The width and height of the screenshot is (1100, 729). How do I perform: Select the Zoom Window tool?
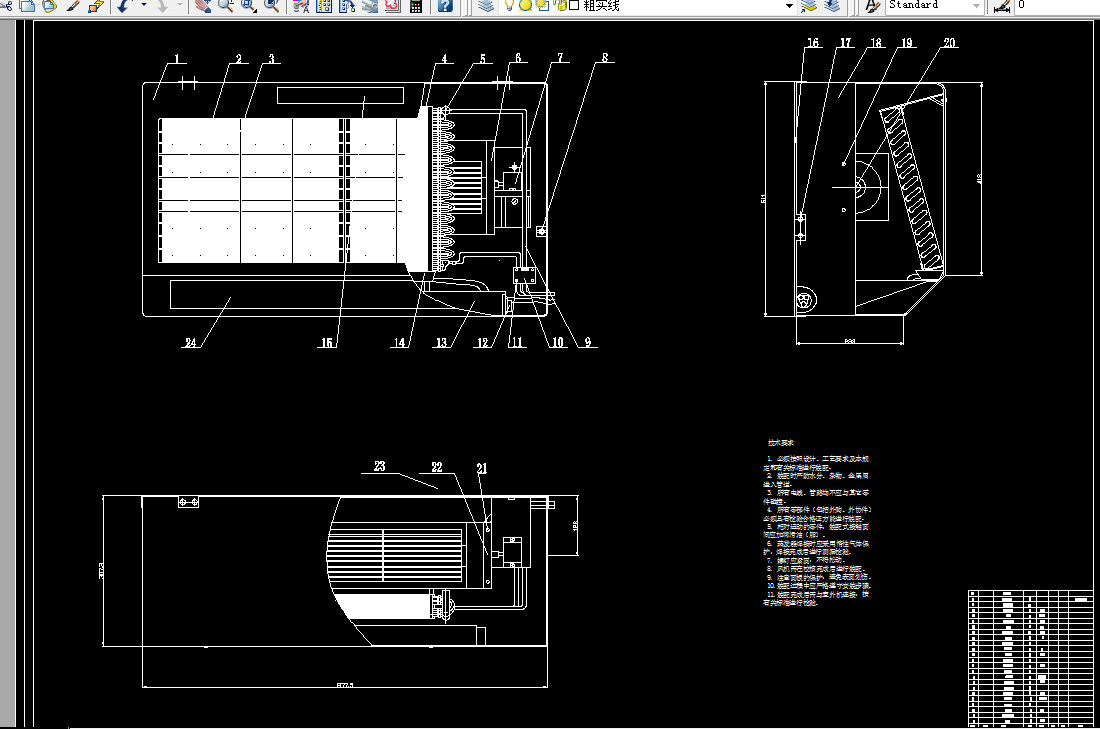248,5
